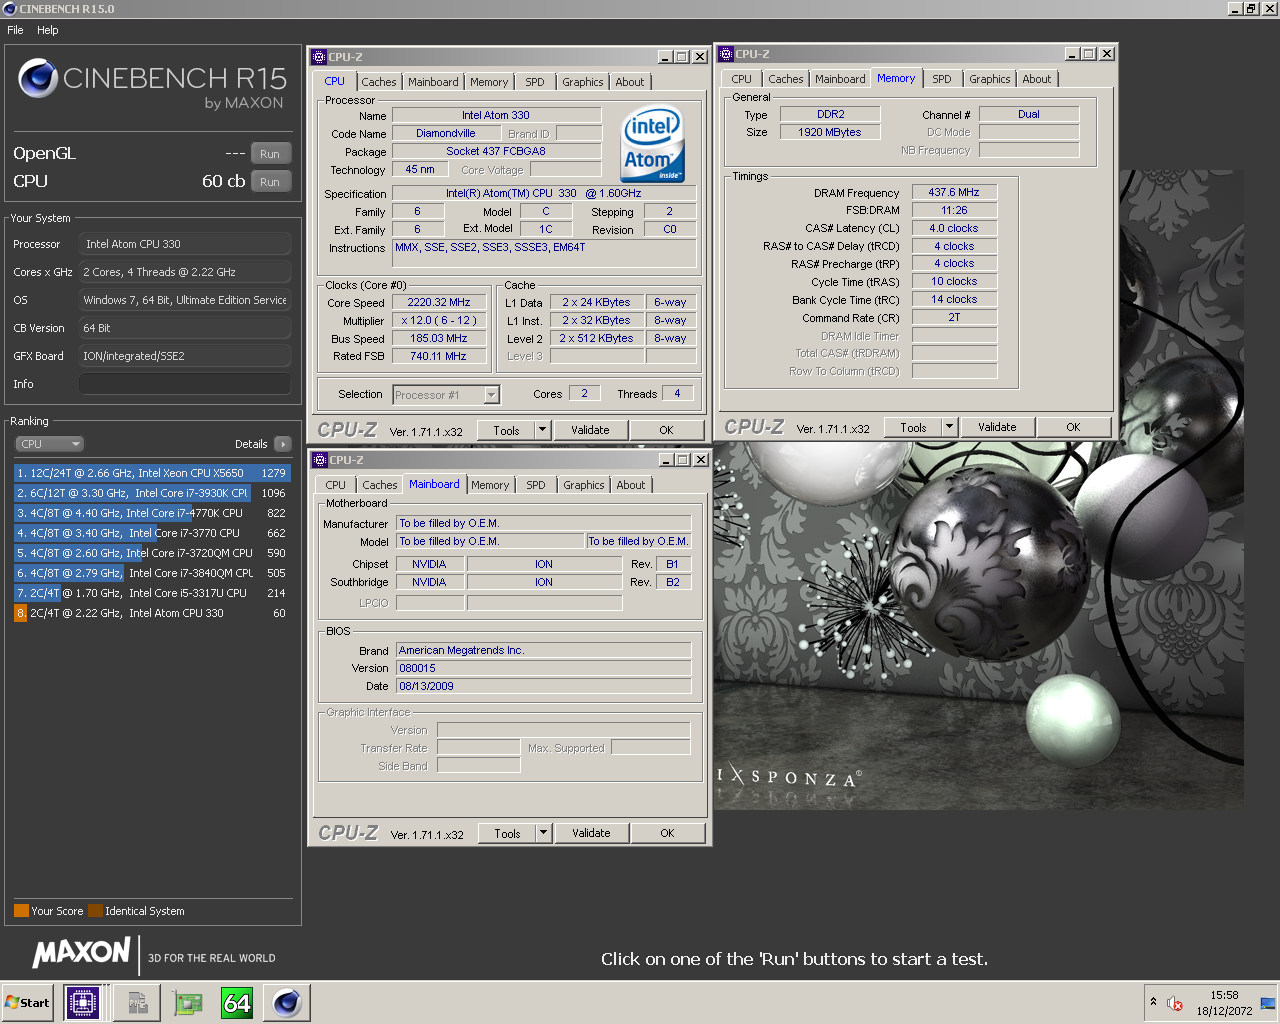Click Tools button in Memory window
Image resolution: width=1280 pixels, height=1024 pixels.
(x=913, y=427)
